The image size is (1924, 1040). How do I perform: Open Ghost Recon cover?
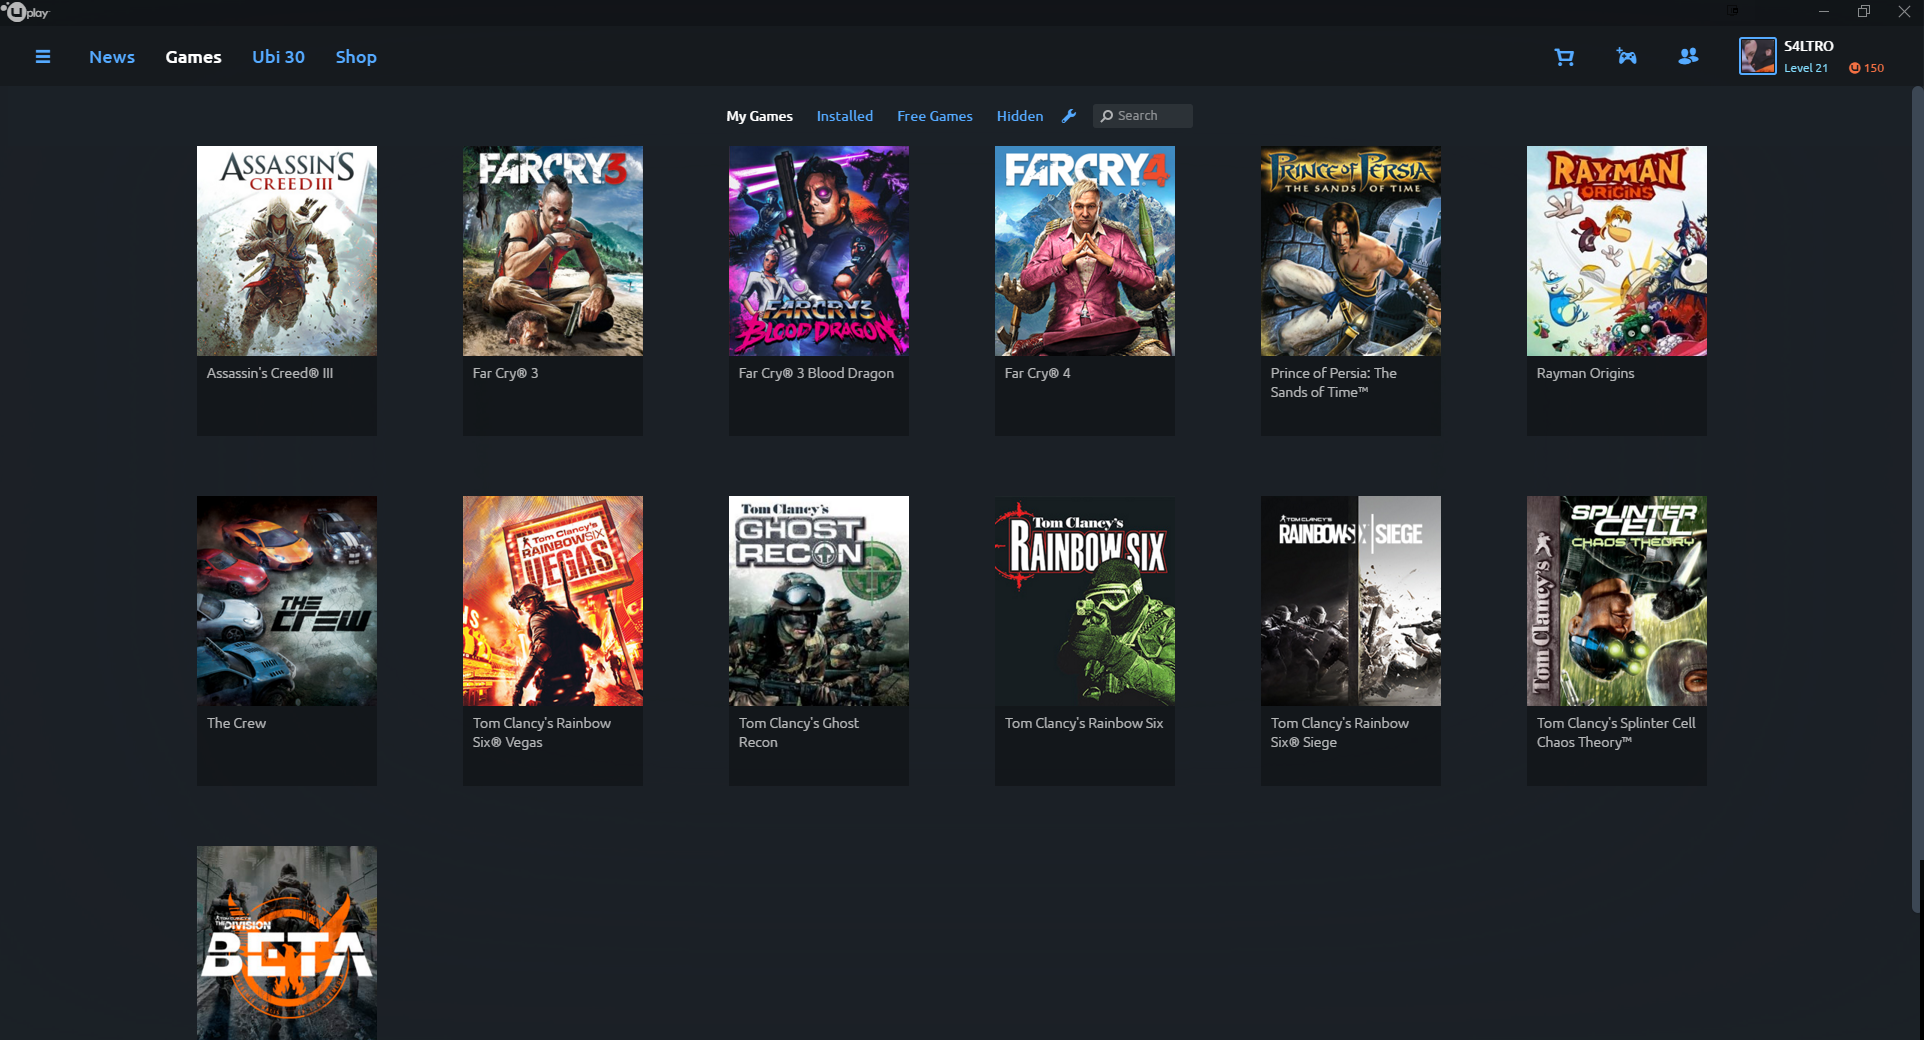[x=819, y=601]
